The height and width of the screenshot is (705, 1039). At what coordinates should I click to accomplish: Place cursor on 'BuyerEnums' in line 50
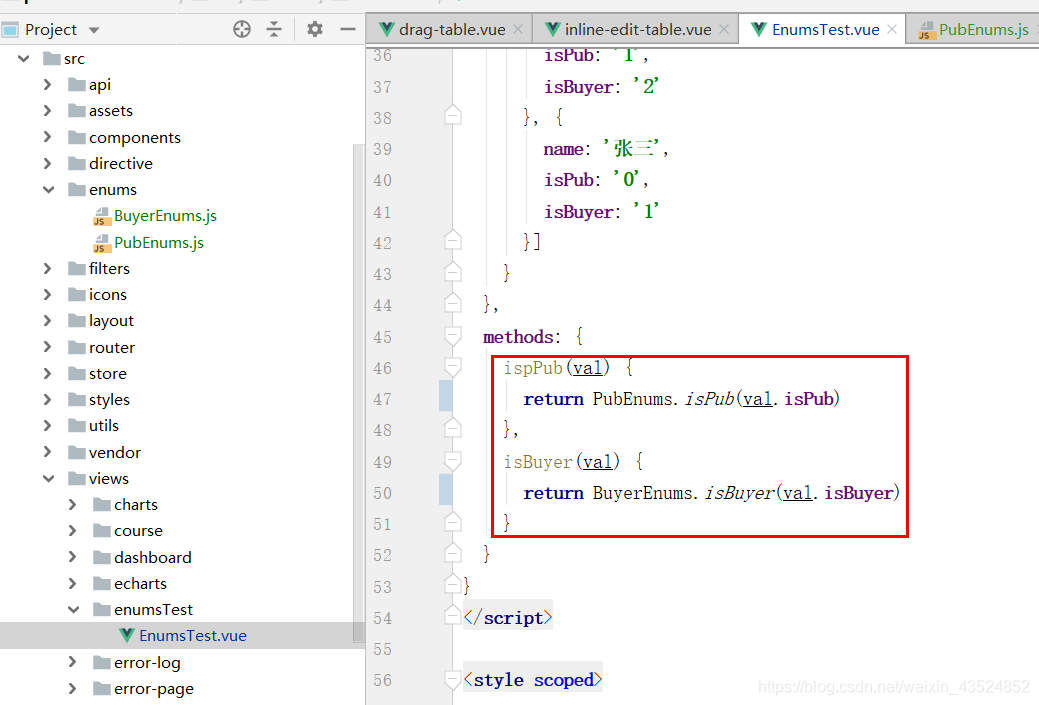pos(642,493)
